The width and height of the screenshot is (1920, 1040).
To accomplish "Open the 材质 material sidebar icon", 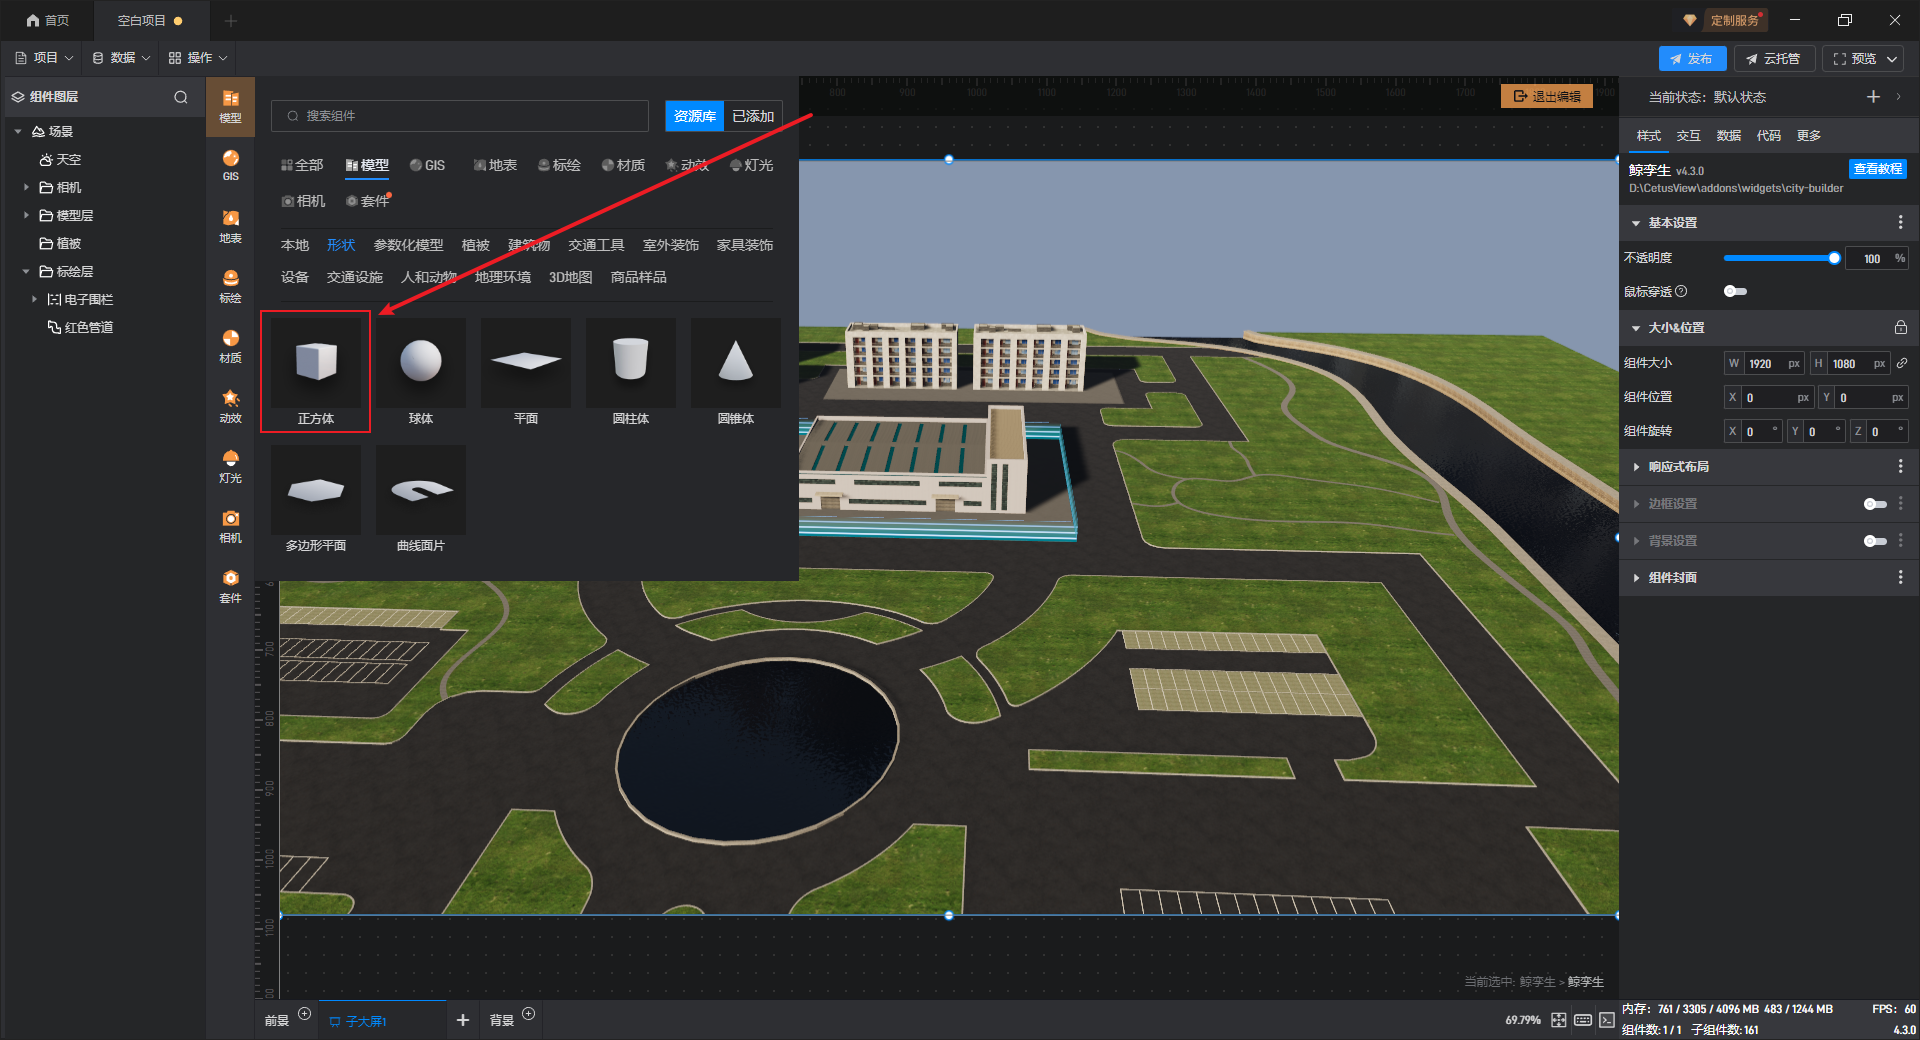I will (230, 346).
